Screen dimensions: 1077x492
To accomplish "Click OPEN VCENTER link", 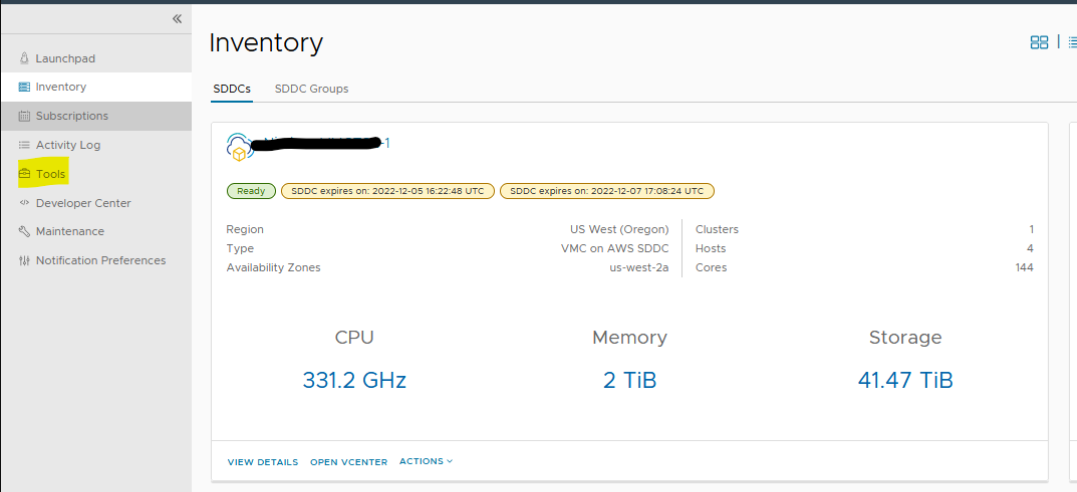I will 348,462.
